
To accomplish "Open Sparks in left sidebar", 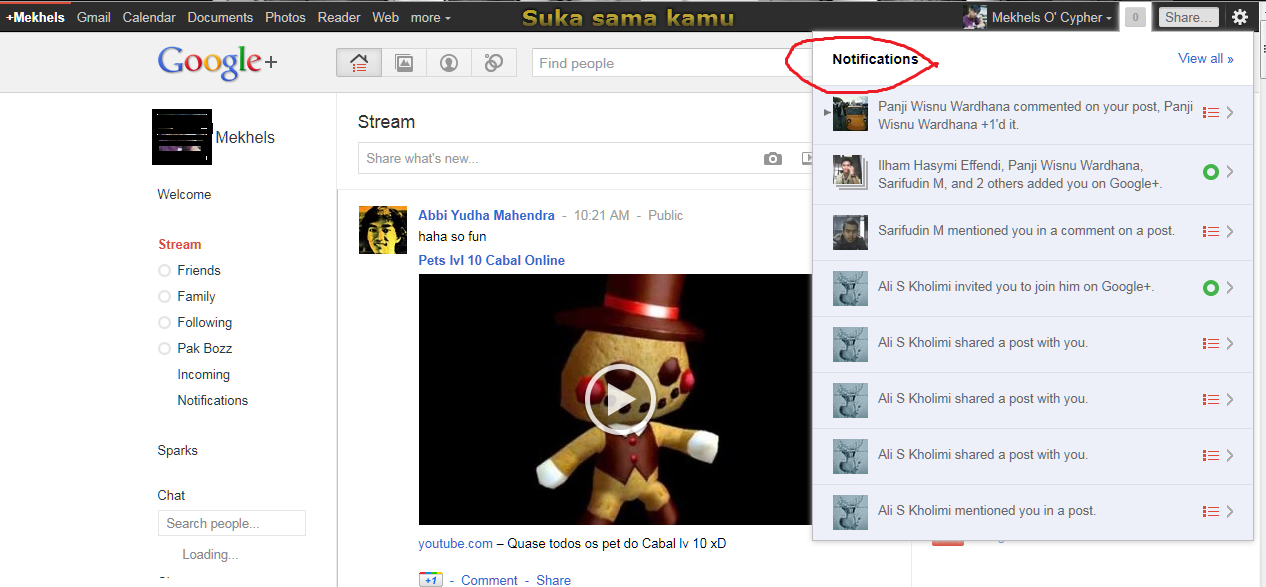I will (x=178, y=450).
